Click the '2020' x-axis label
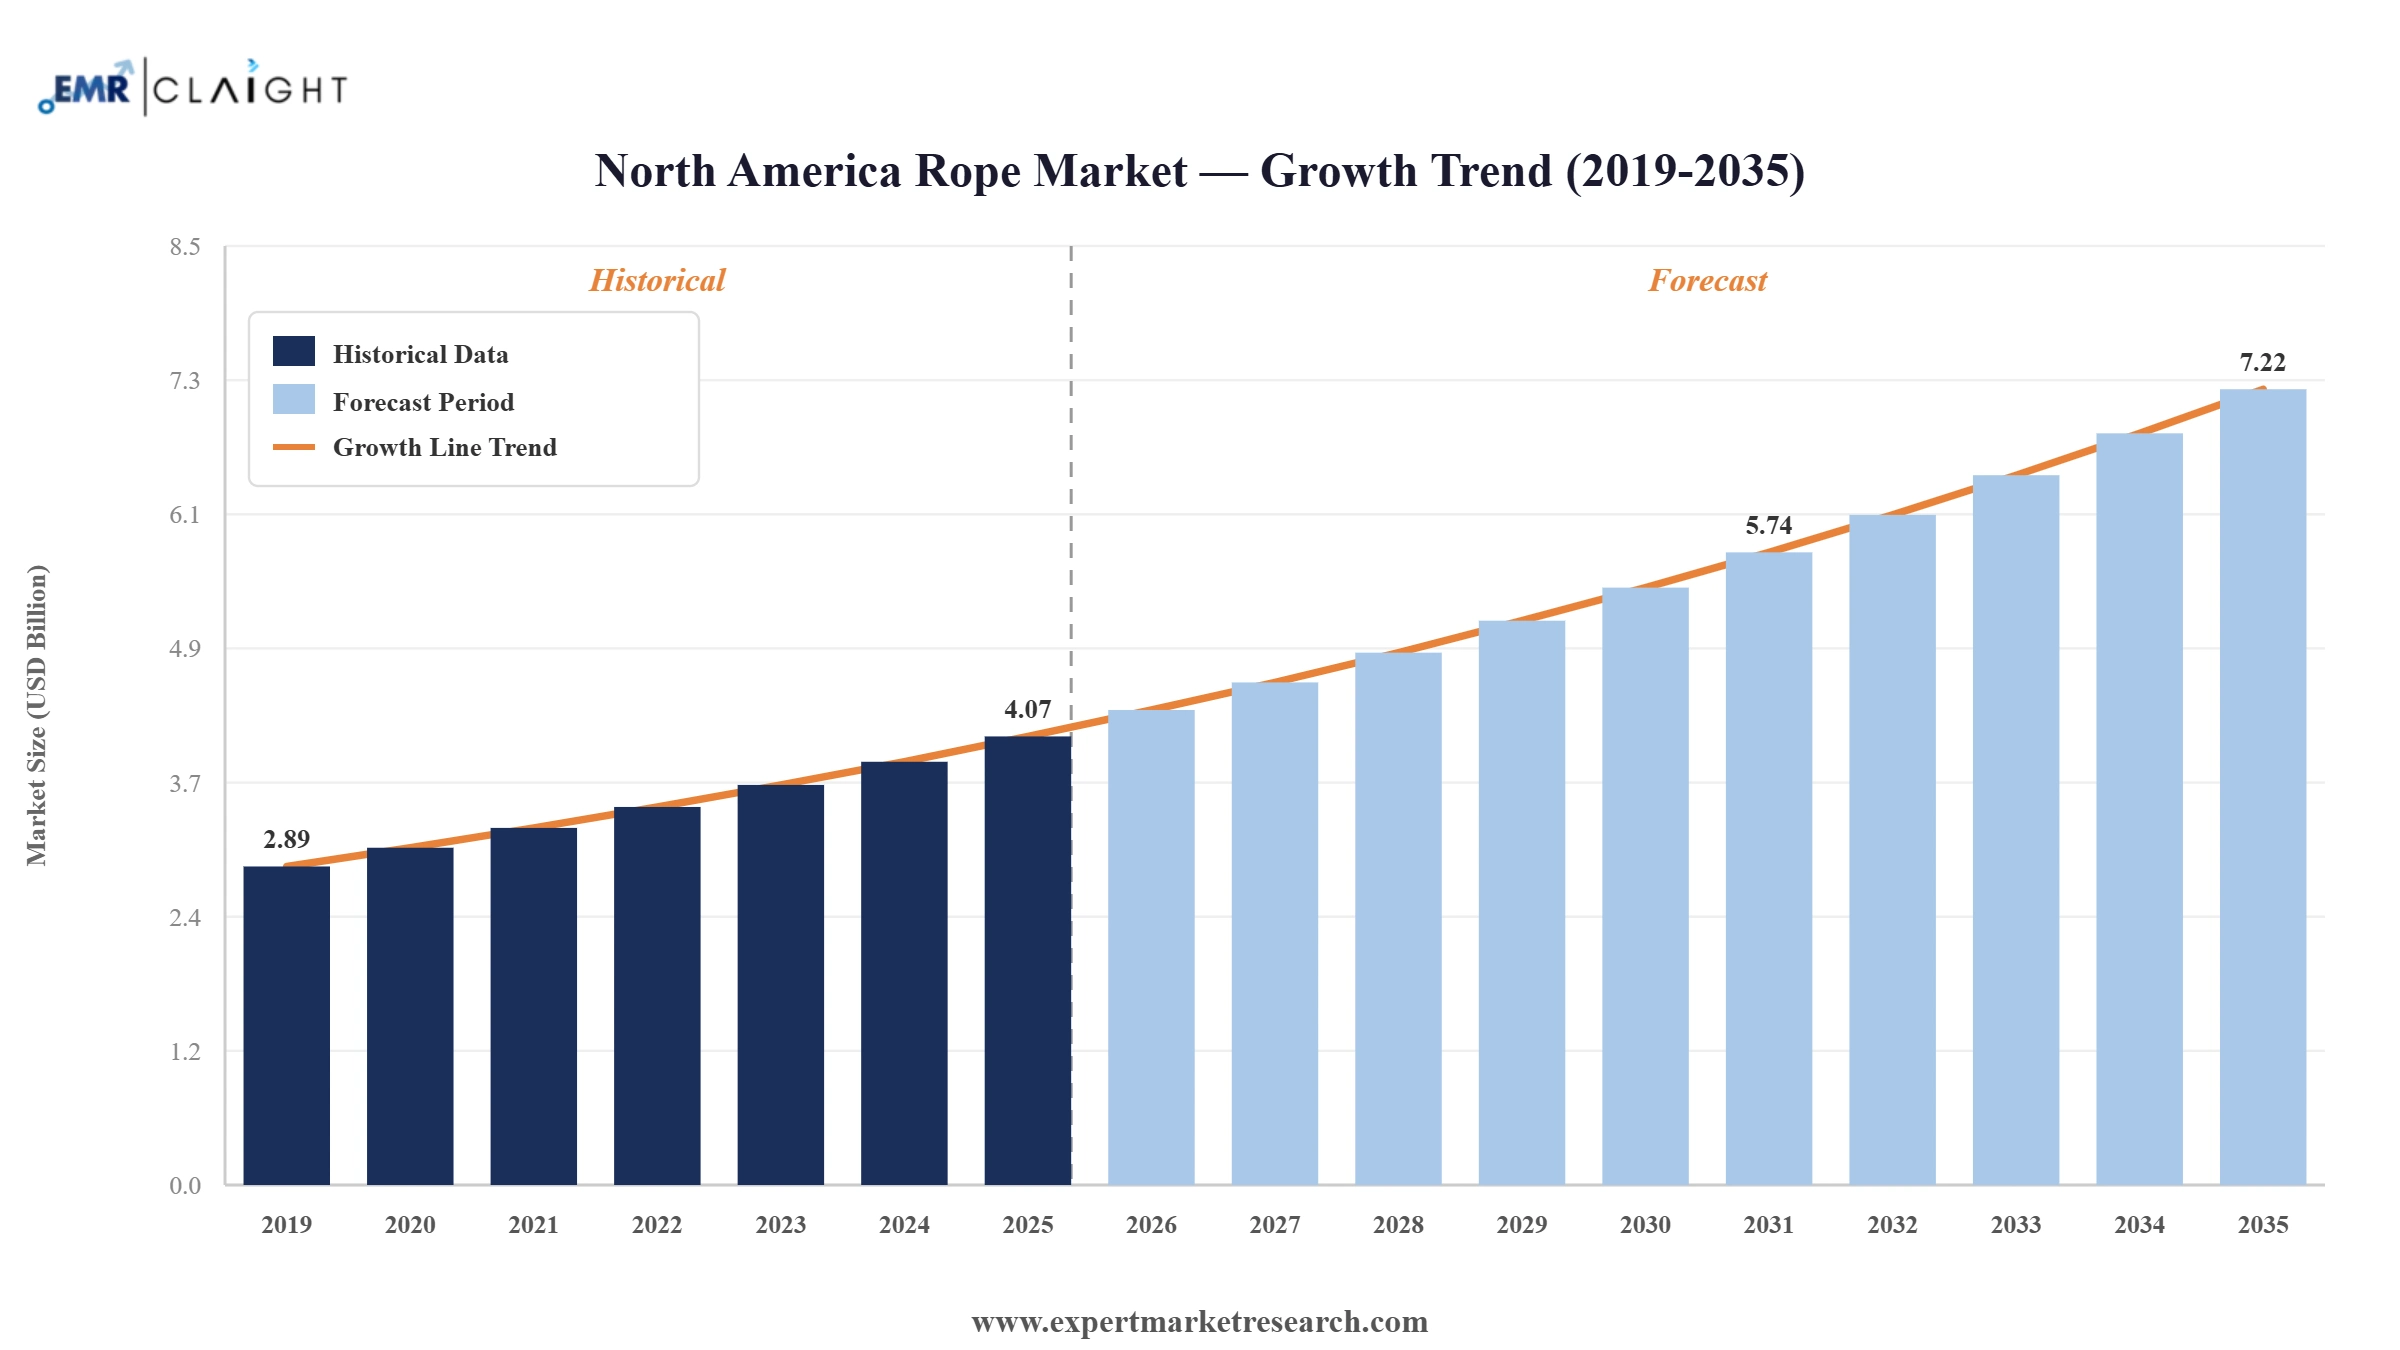The image size is (2400, 1350). click(x=410, y=1225)
